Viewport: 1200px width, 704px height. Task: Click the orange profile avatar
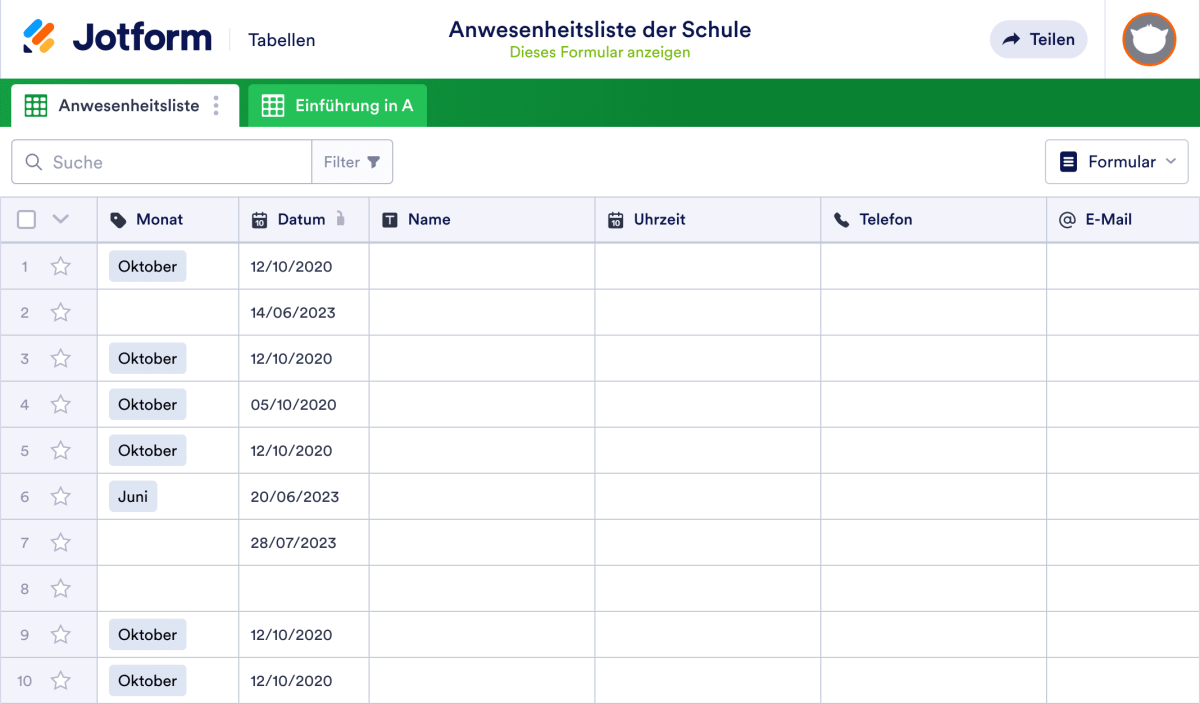pos(1149,40)
